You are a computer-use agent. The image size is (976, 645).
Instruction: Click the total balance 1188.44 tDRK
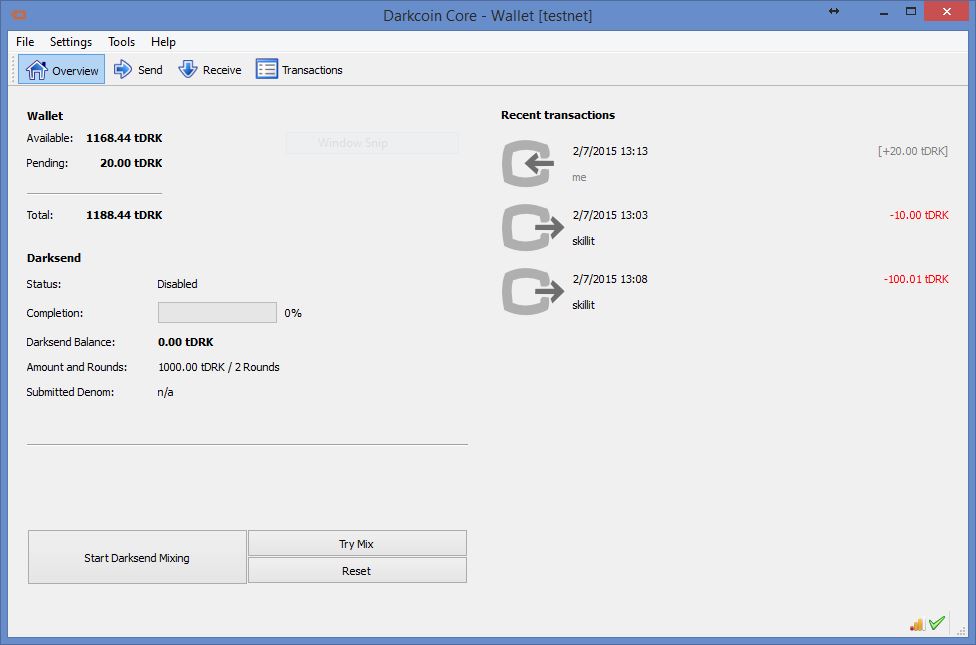click(x=124, y=215)
